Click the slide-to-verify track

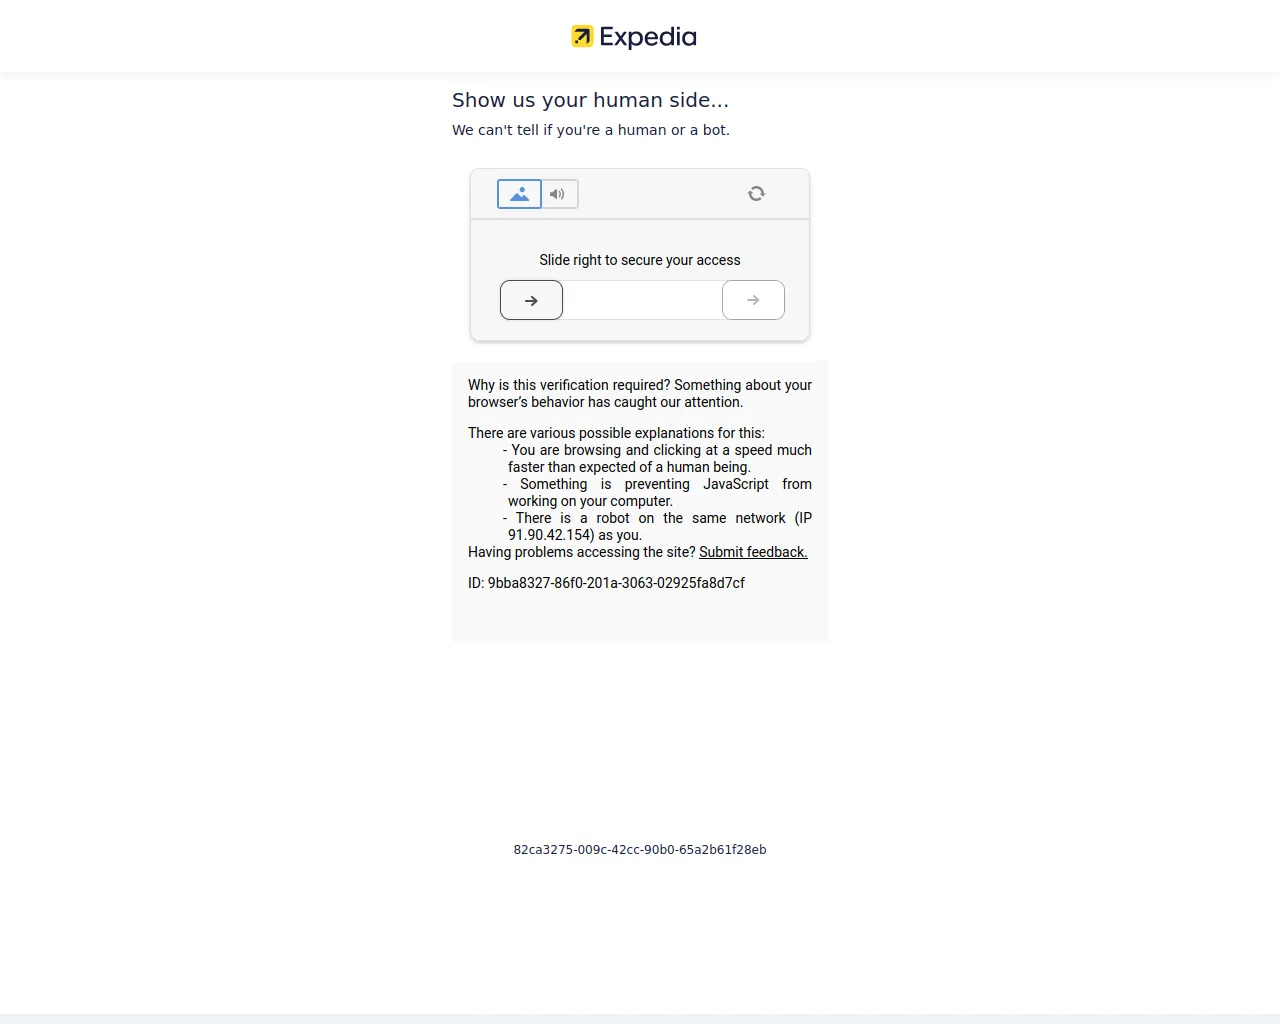click(640, 300)
